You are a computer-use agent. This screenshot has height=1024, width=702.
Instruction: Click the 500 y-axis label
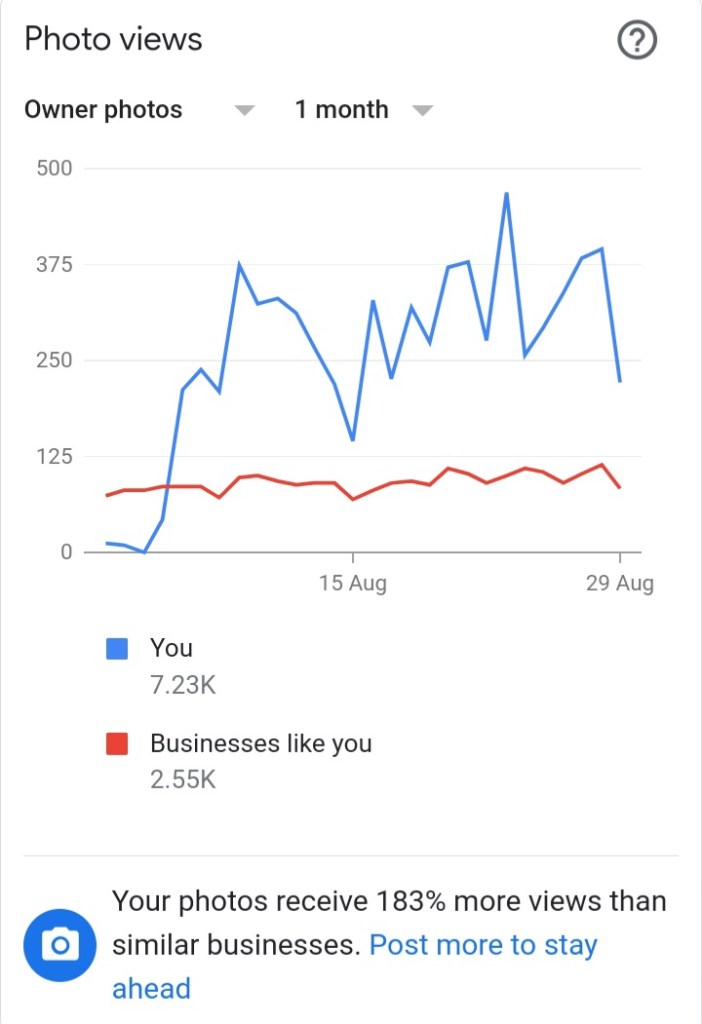coord(55,168)
